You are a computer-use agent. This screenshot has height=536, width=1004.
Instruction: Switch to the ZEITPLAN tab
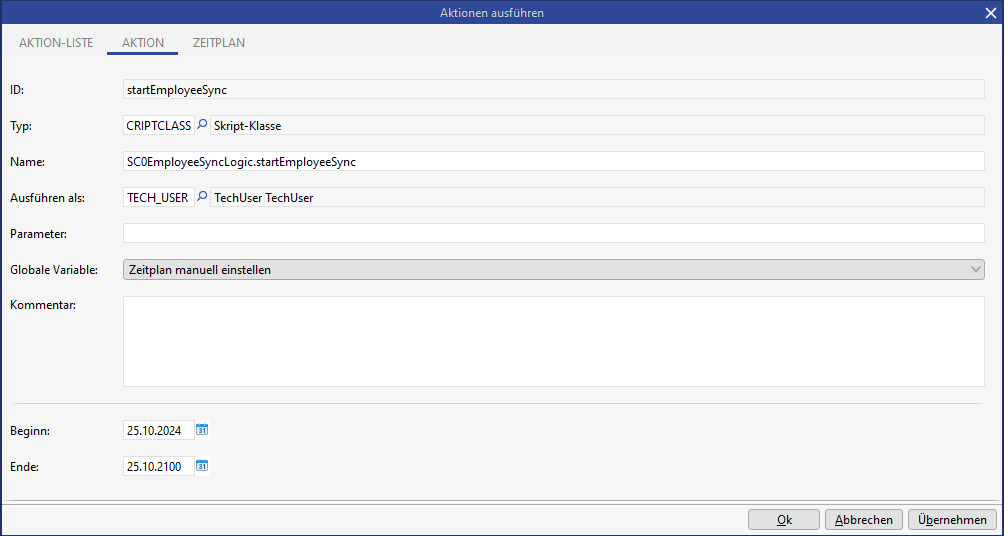pos(219,43)
